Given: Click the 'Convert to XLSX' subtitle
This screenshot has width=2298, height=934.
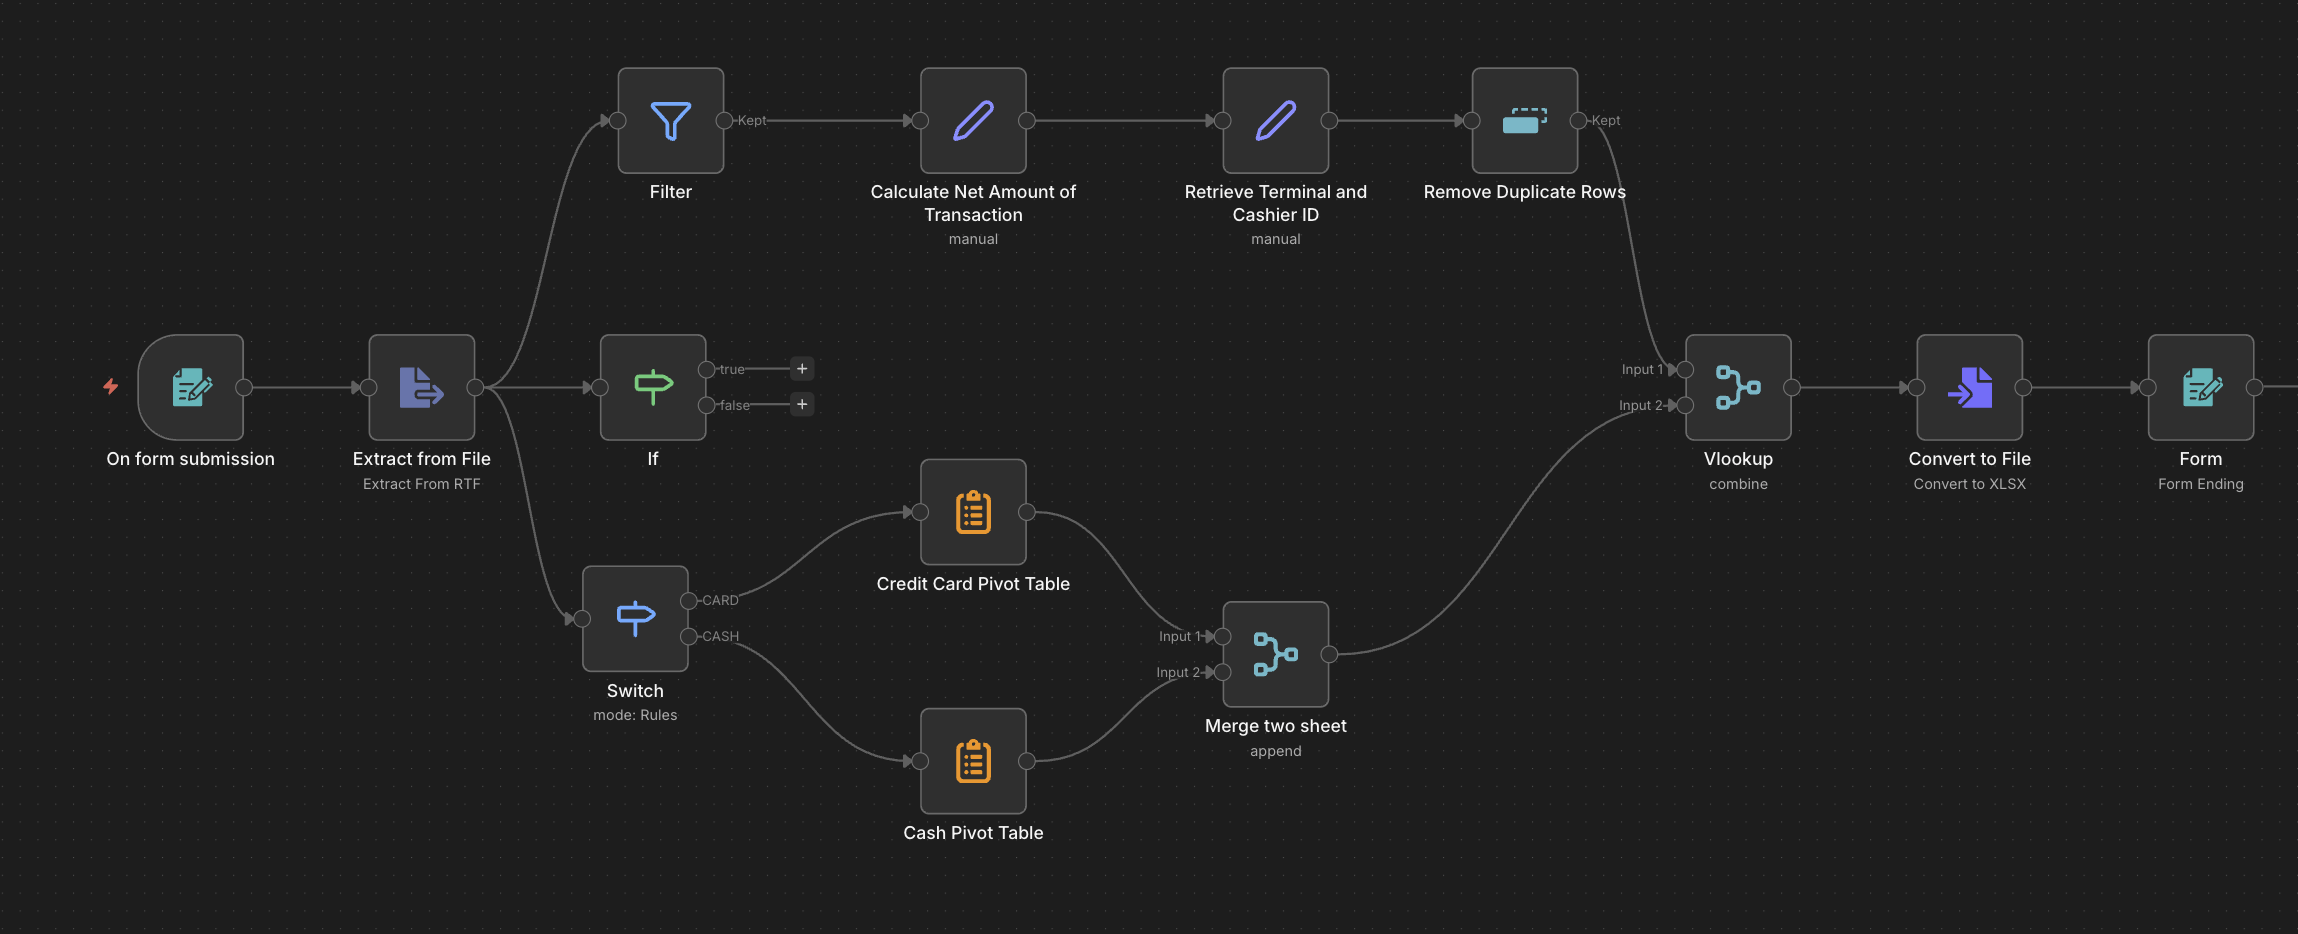Looking at the screenshot, I should (1970, 484).
